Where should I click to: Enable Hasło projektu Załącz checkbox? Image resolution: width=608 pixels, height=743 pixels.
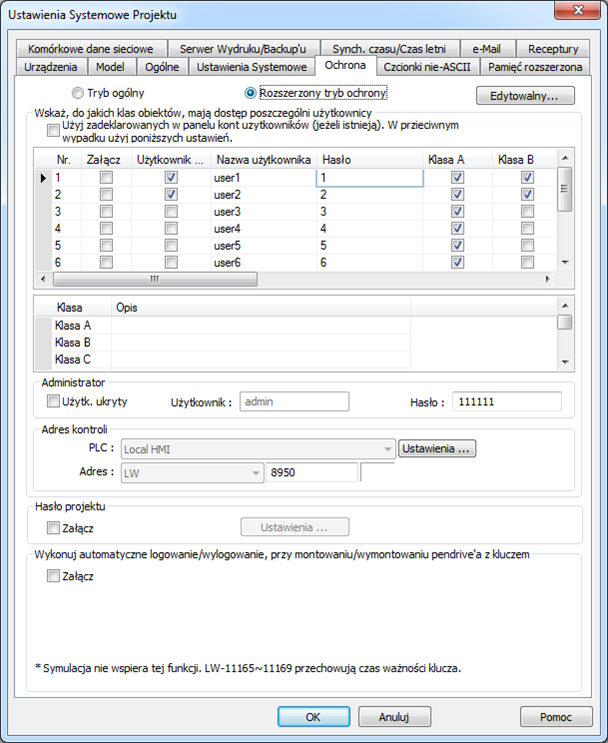[53, 527]
